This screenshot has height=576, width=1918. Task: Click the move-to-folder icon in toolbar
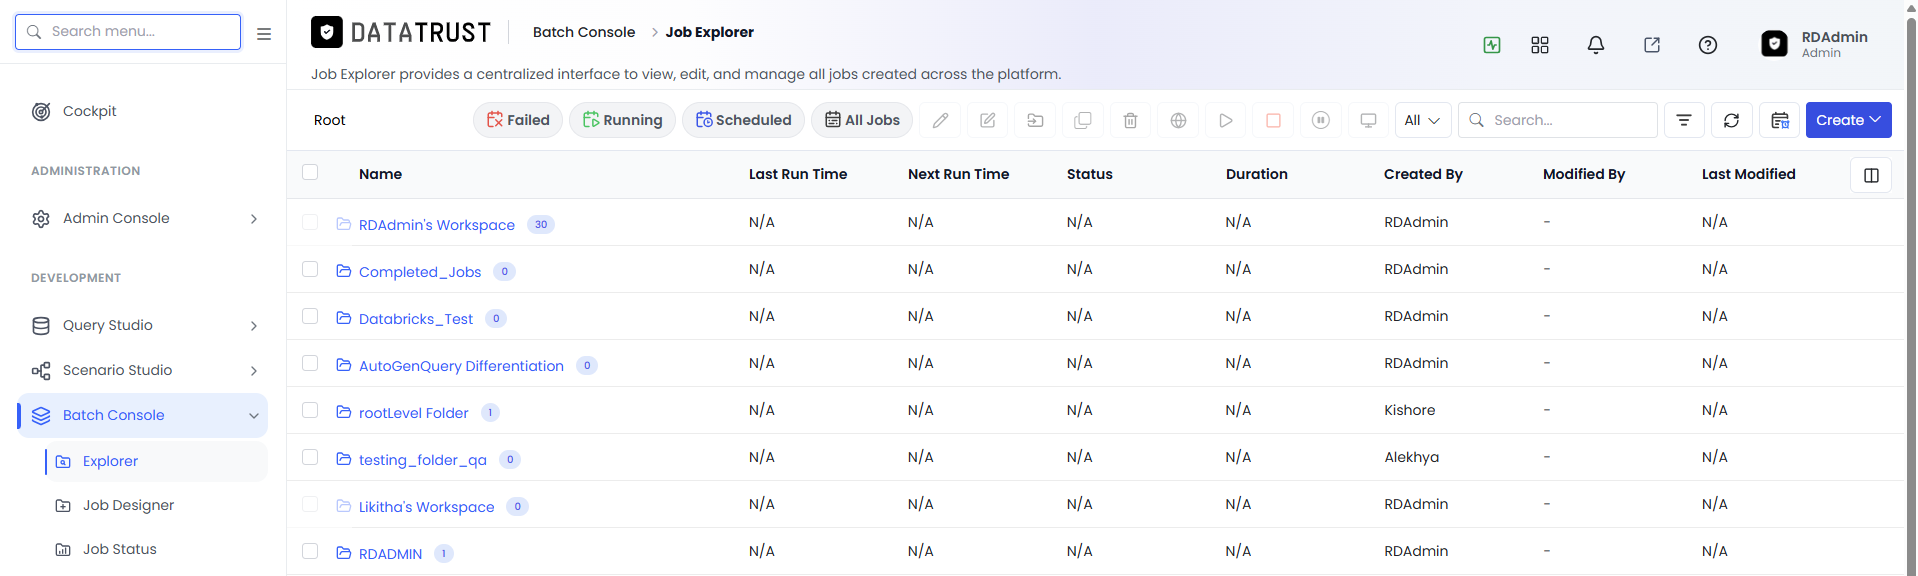tap(1035, 120)
